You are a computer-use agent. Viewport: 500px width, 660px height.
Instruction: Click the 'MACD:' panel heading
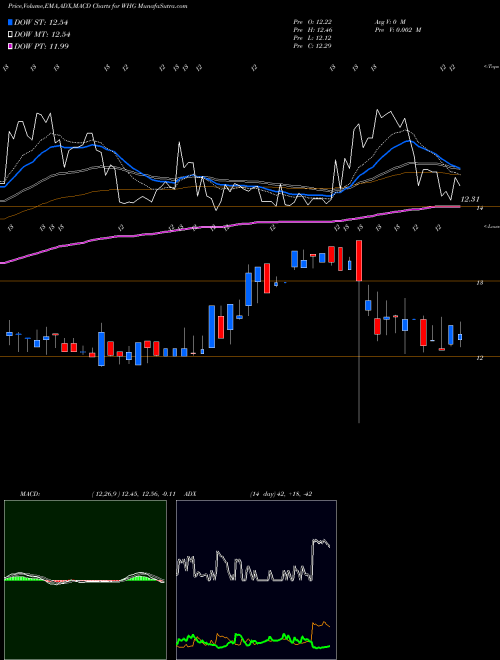pos(30,494)
